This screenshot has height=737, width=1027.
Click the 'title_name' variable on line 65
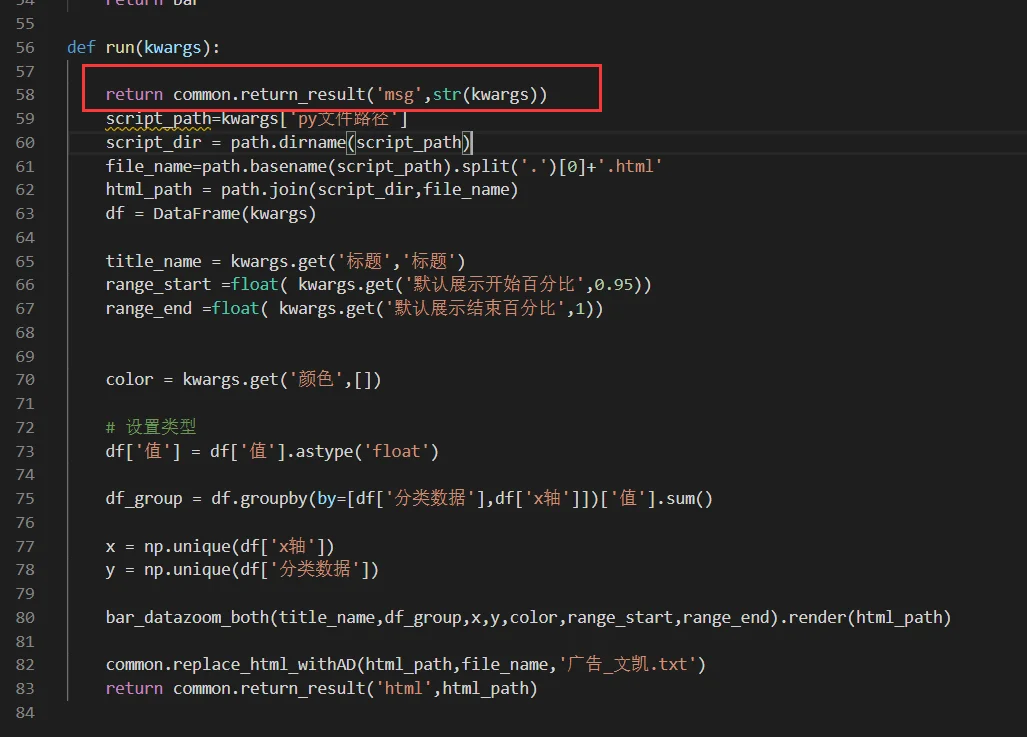tap(153, 261)
